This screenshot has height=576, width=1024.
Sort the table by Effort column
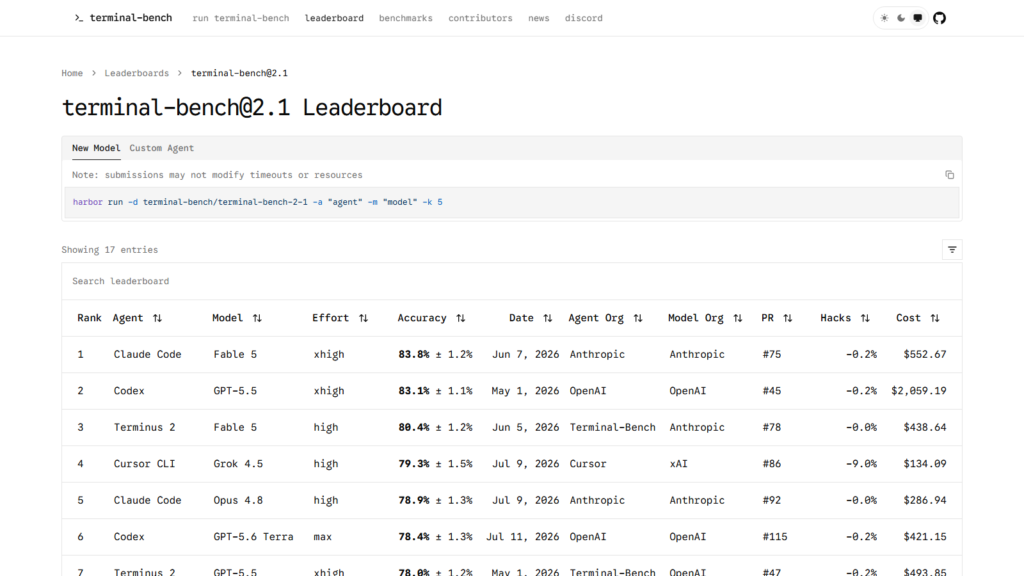(340, 318)
